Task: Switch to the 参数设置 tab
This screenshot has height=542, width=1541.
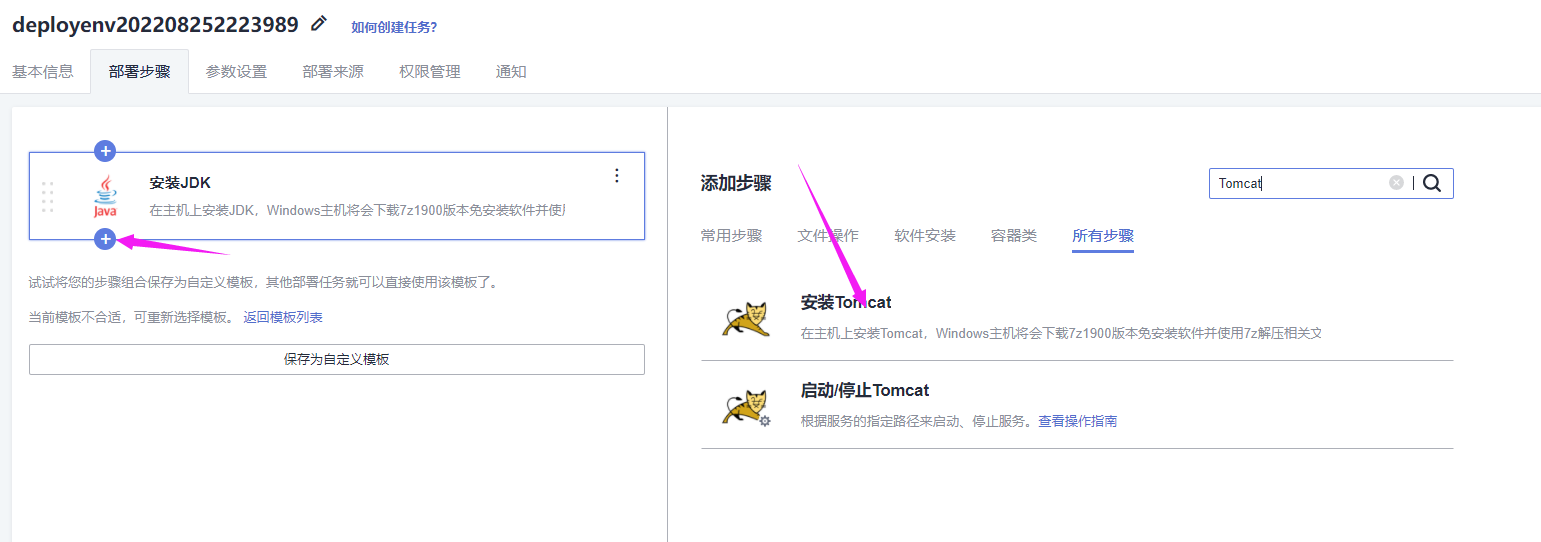Action: point(237,72)
